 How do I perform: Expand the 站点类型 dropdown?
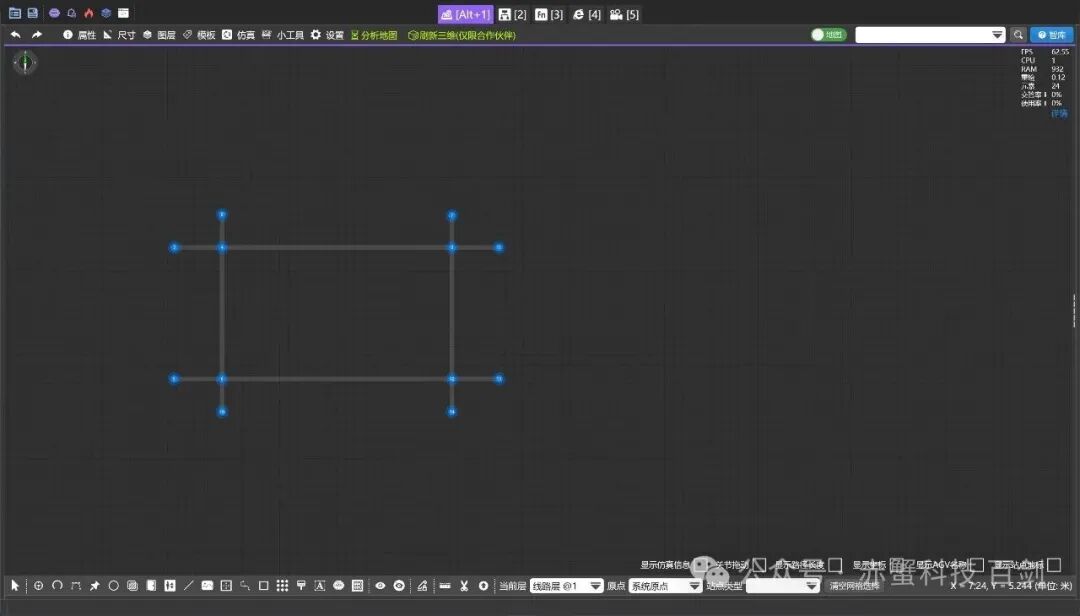[783, 586]
